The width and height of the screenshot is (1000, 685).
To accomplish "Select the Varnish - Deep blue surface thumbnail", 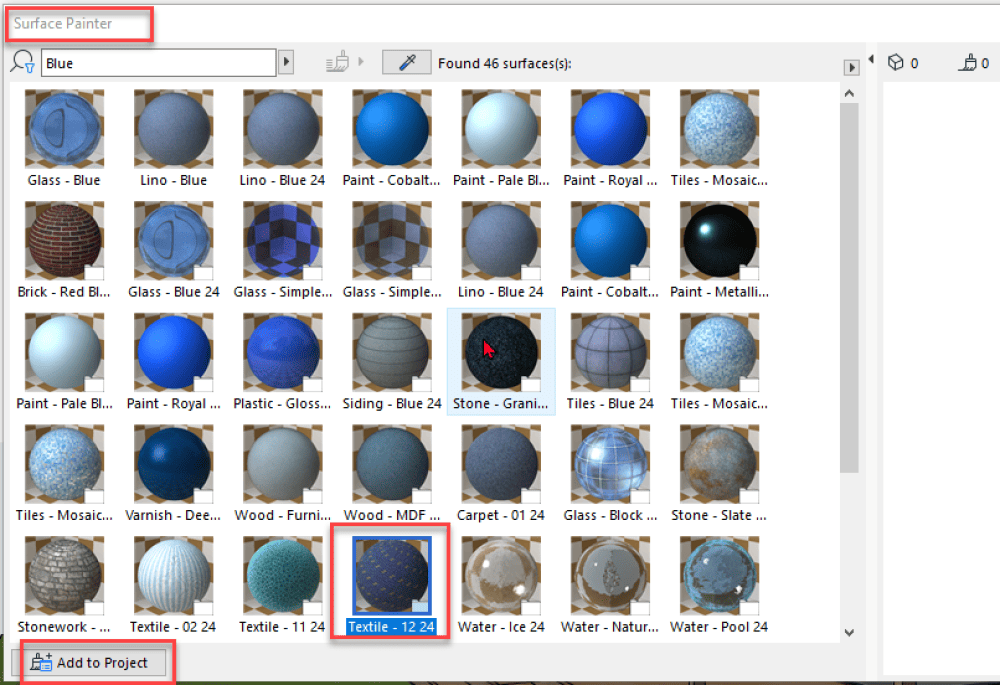I will (x=174, y=465).
